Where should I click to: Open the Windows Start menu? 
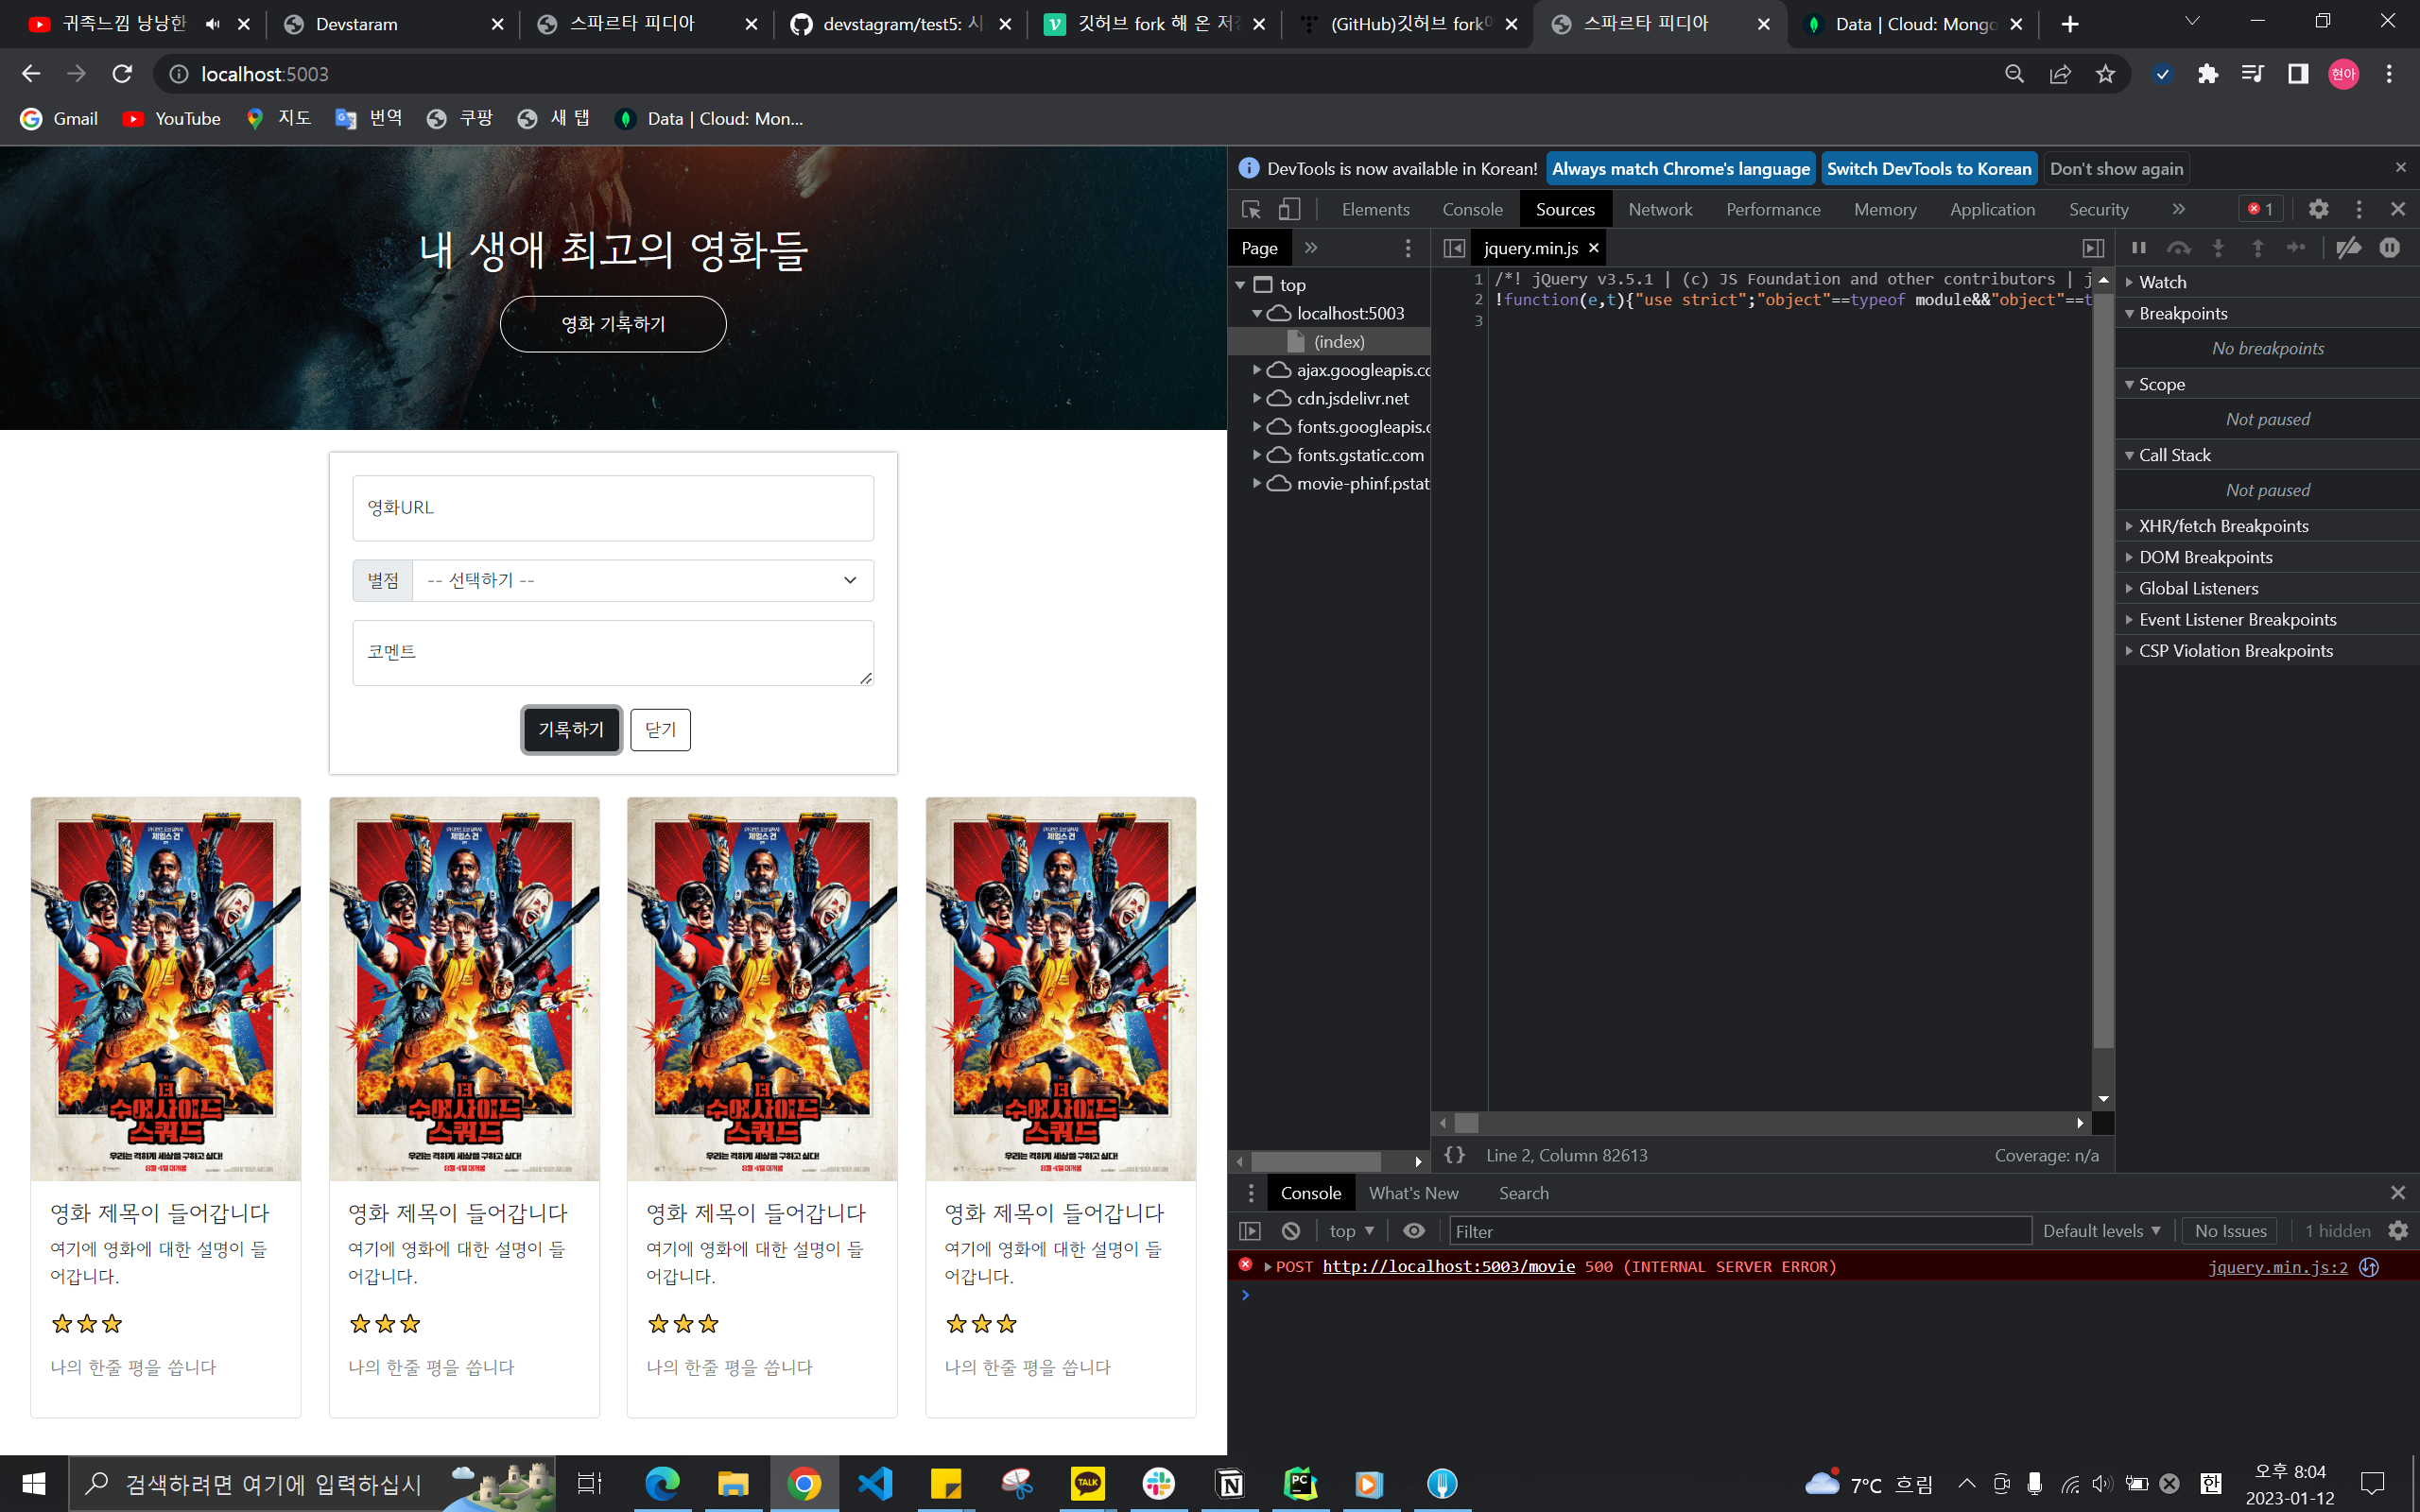tap(33, 1483)
